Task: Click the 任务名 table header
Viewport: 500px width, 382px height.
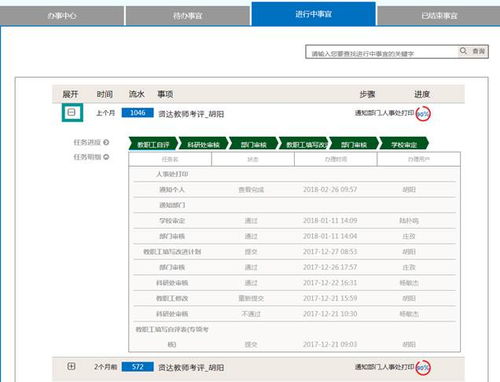Action: (170, 159)
